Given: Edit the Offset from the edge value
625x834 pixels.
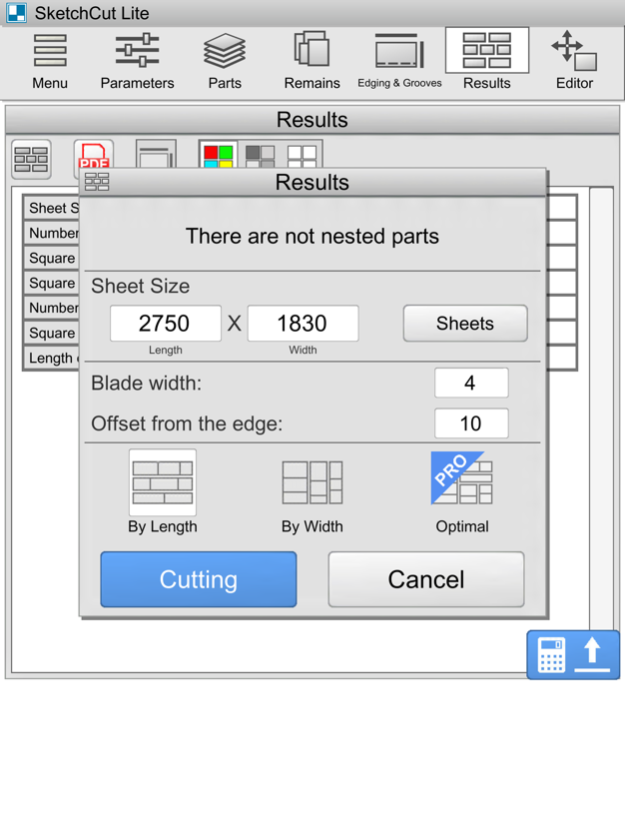Looking at the screenshot, I should tap(471, 423).
